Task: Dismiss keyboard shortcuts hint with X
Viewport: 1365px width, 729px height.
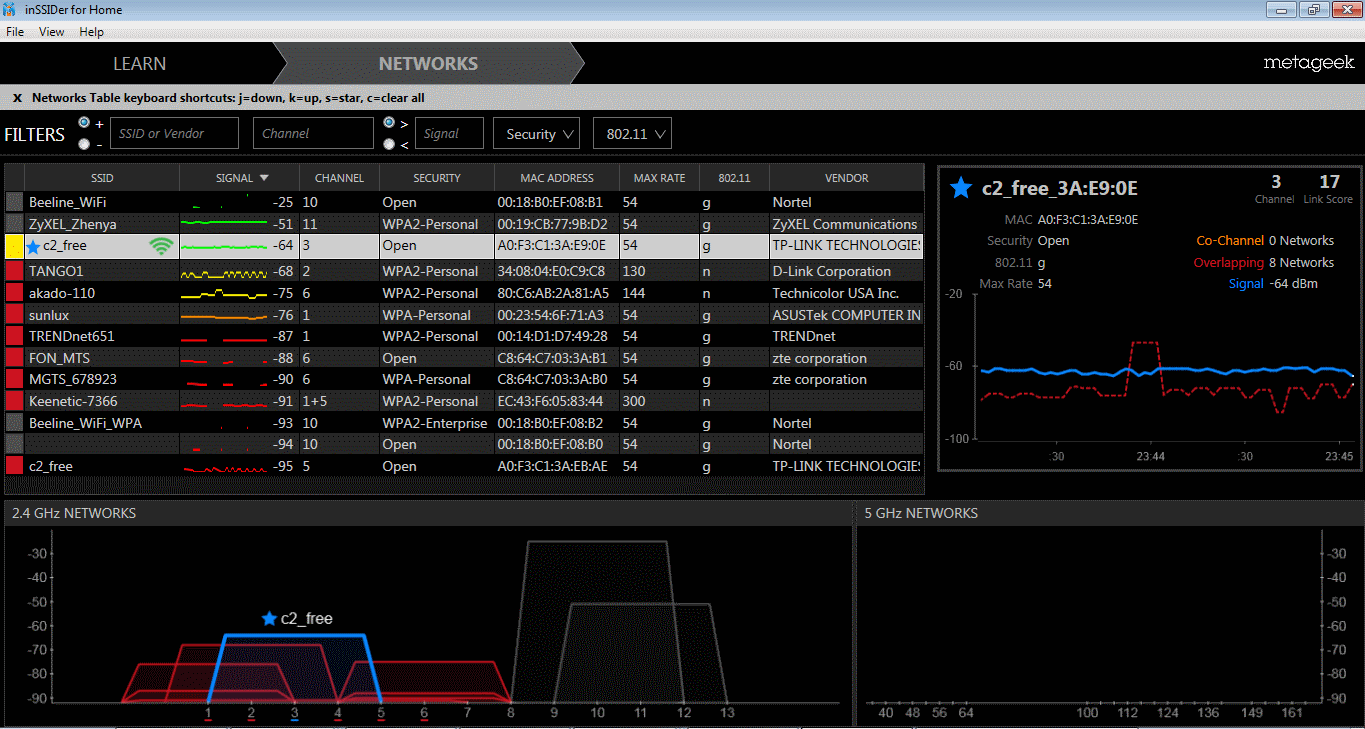Action: [x=17, y=98]
